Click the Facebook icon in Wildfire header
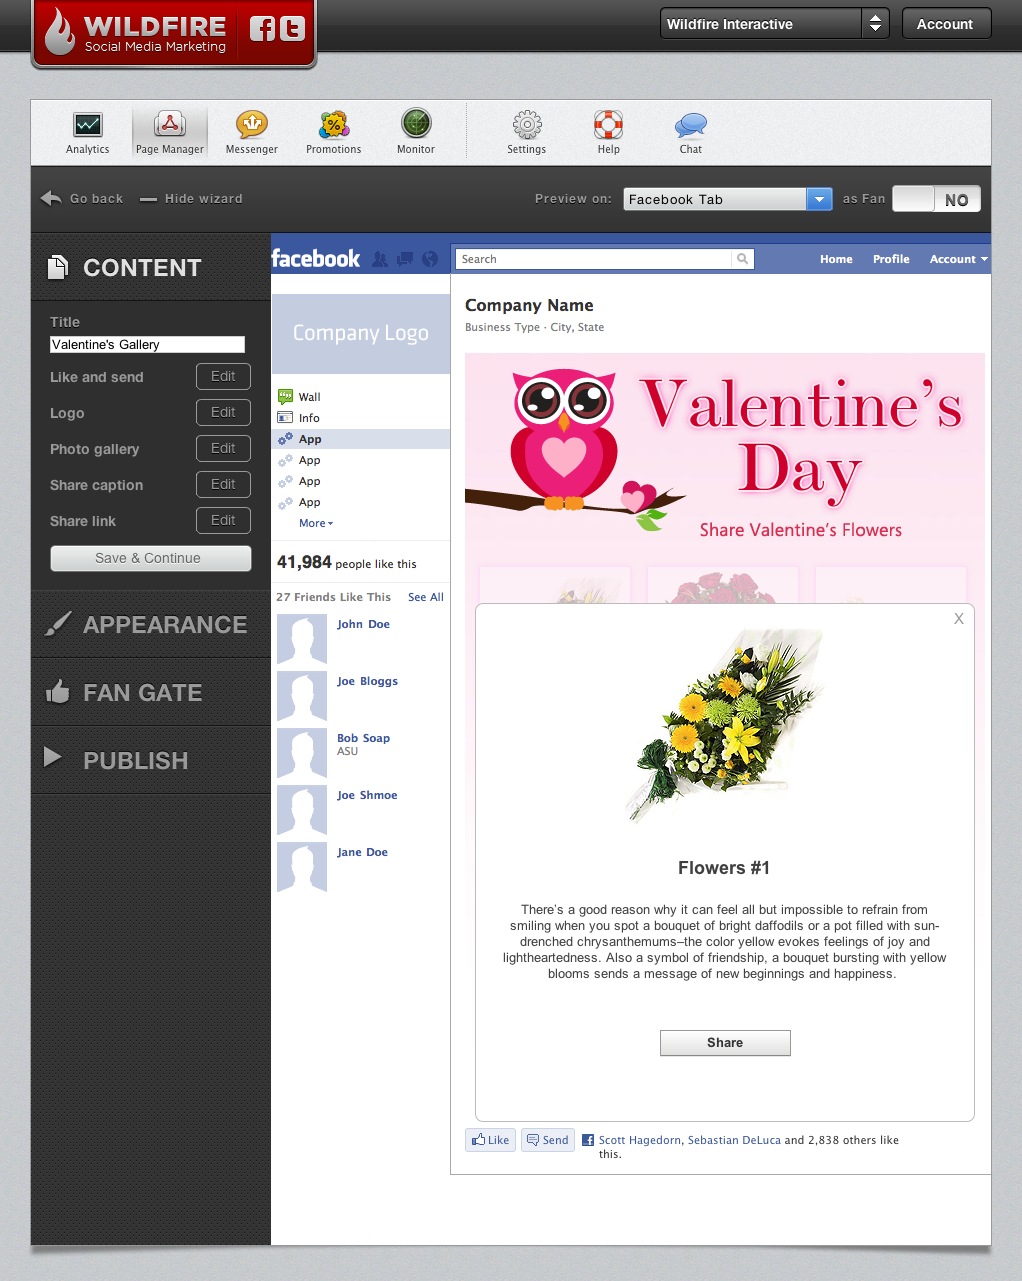Viewport: 1022px width, 1281px height. pos(262,29)
